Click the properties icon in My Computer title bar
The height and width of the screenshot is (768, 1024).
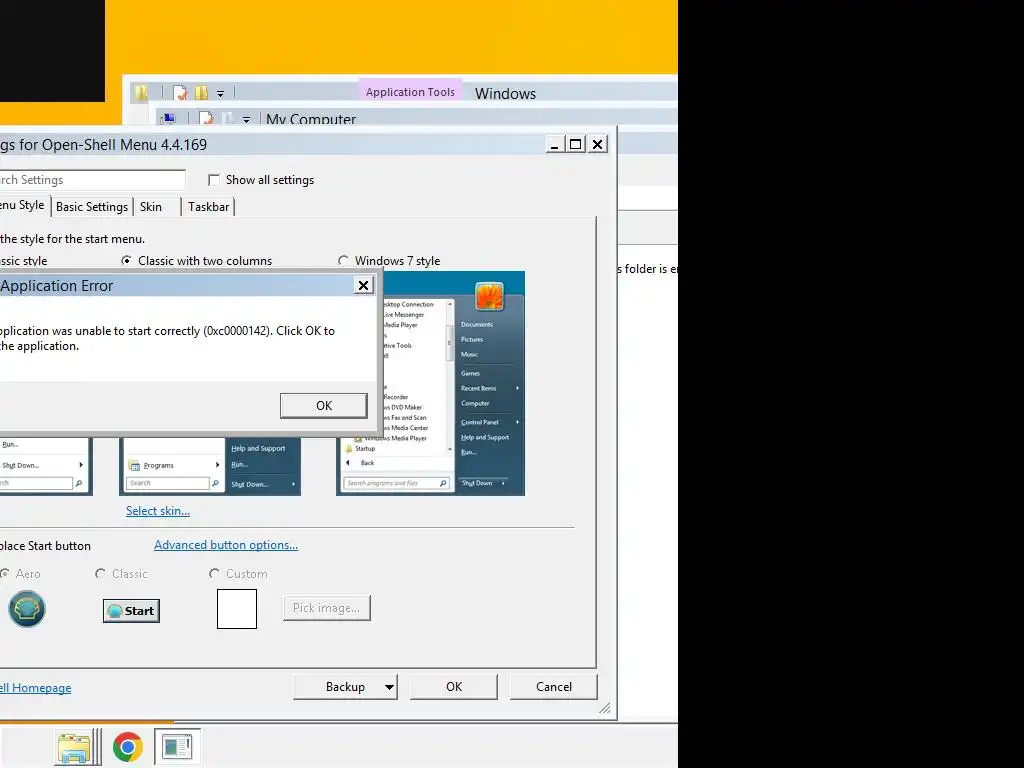tap(206, 118)
